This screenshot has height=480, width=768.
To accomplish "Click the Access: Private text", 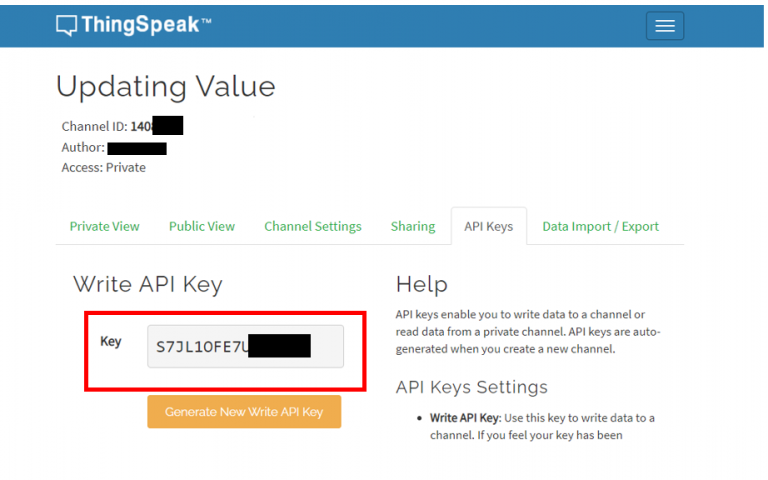I will (x=104, y=168).
